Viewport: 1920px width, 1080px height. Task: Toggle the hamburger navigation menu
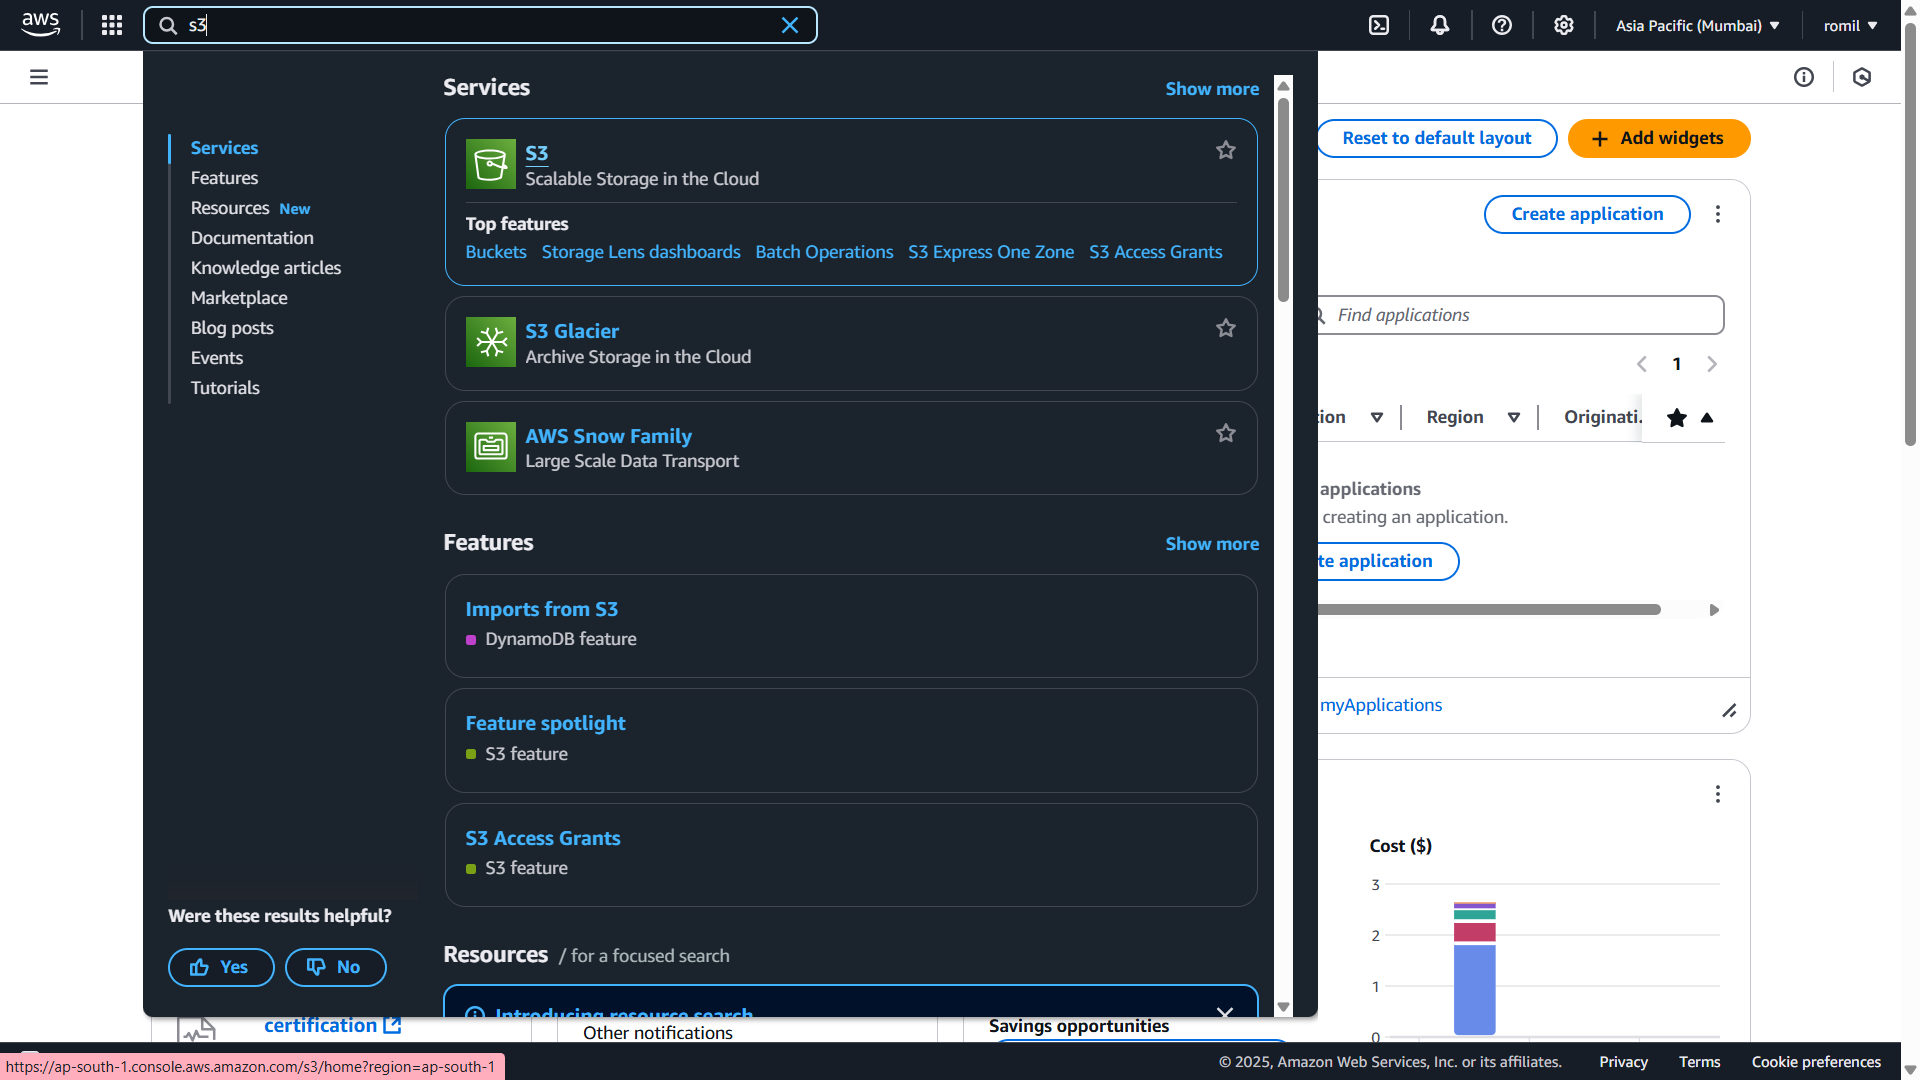coord(39,77)
